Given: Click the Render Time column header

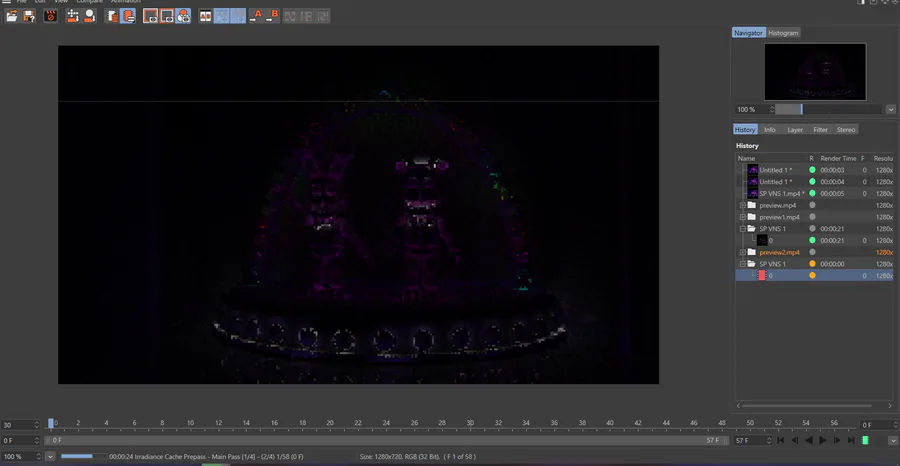Looking at the screenshot, I should point(838,158).
